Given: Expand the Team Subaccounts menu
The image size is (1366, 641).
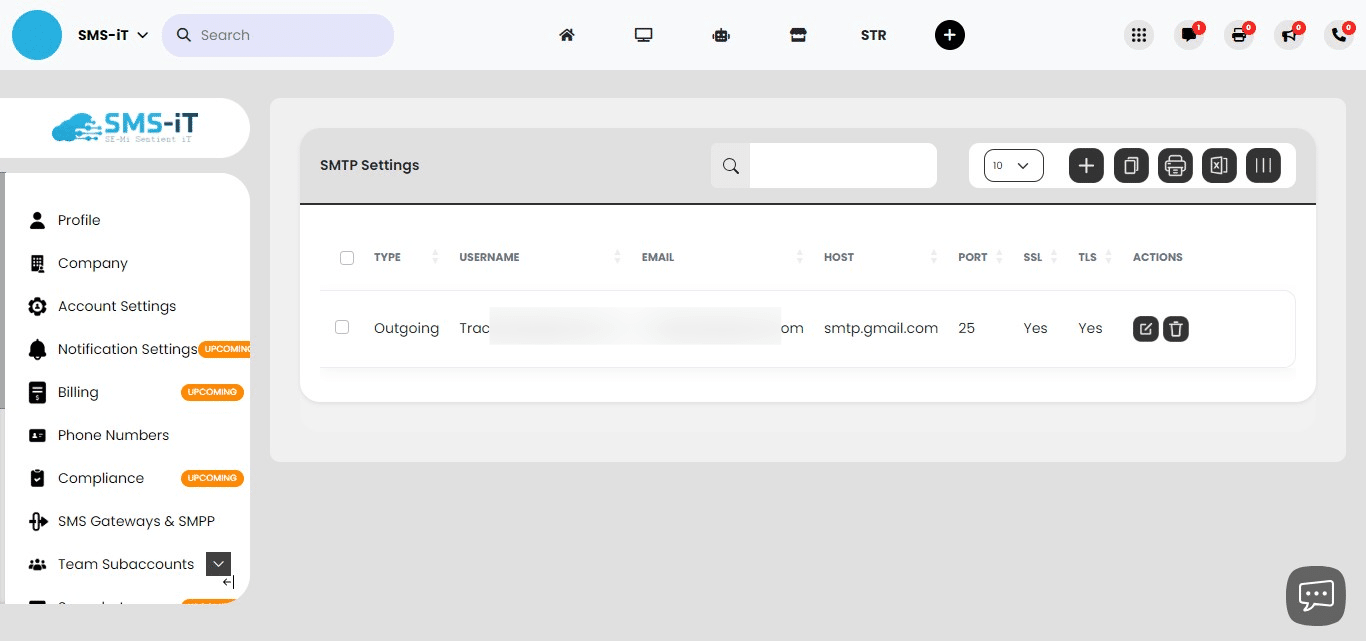Looking at the screenshot, I should (218, 563).
